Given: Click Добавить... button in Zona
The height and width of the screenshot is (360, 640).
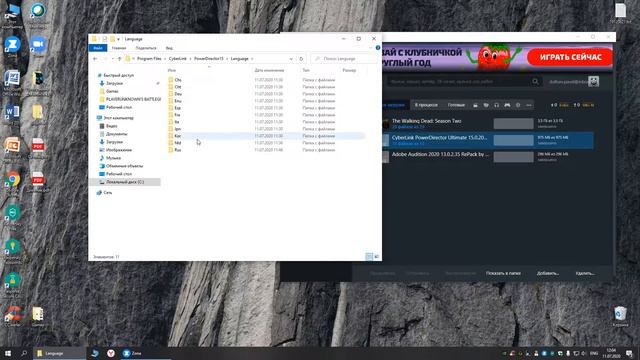Looking at the screenshot, I should coord(548,273).
